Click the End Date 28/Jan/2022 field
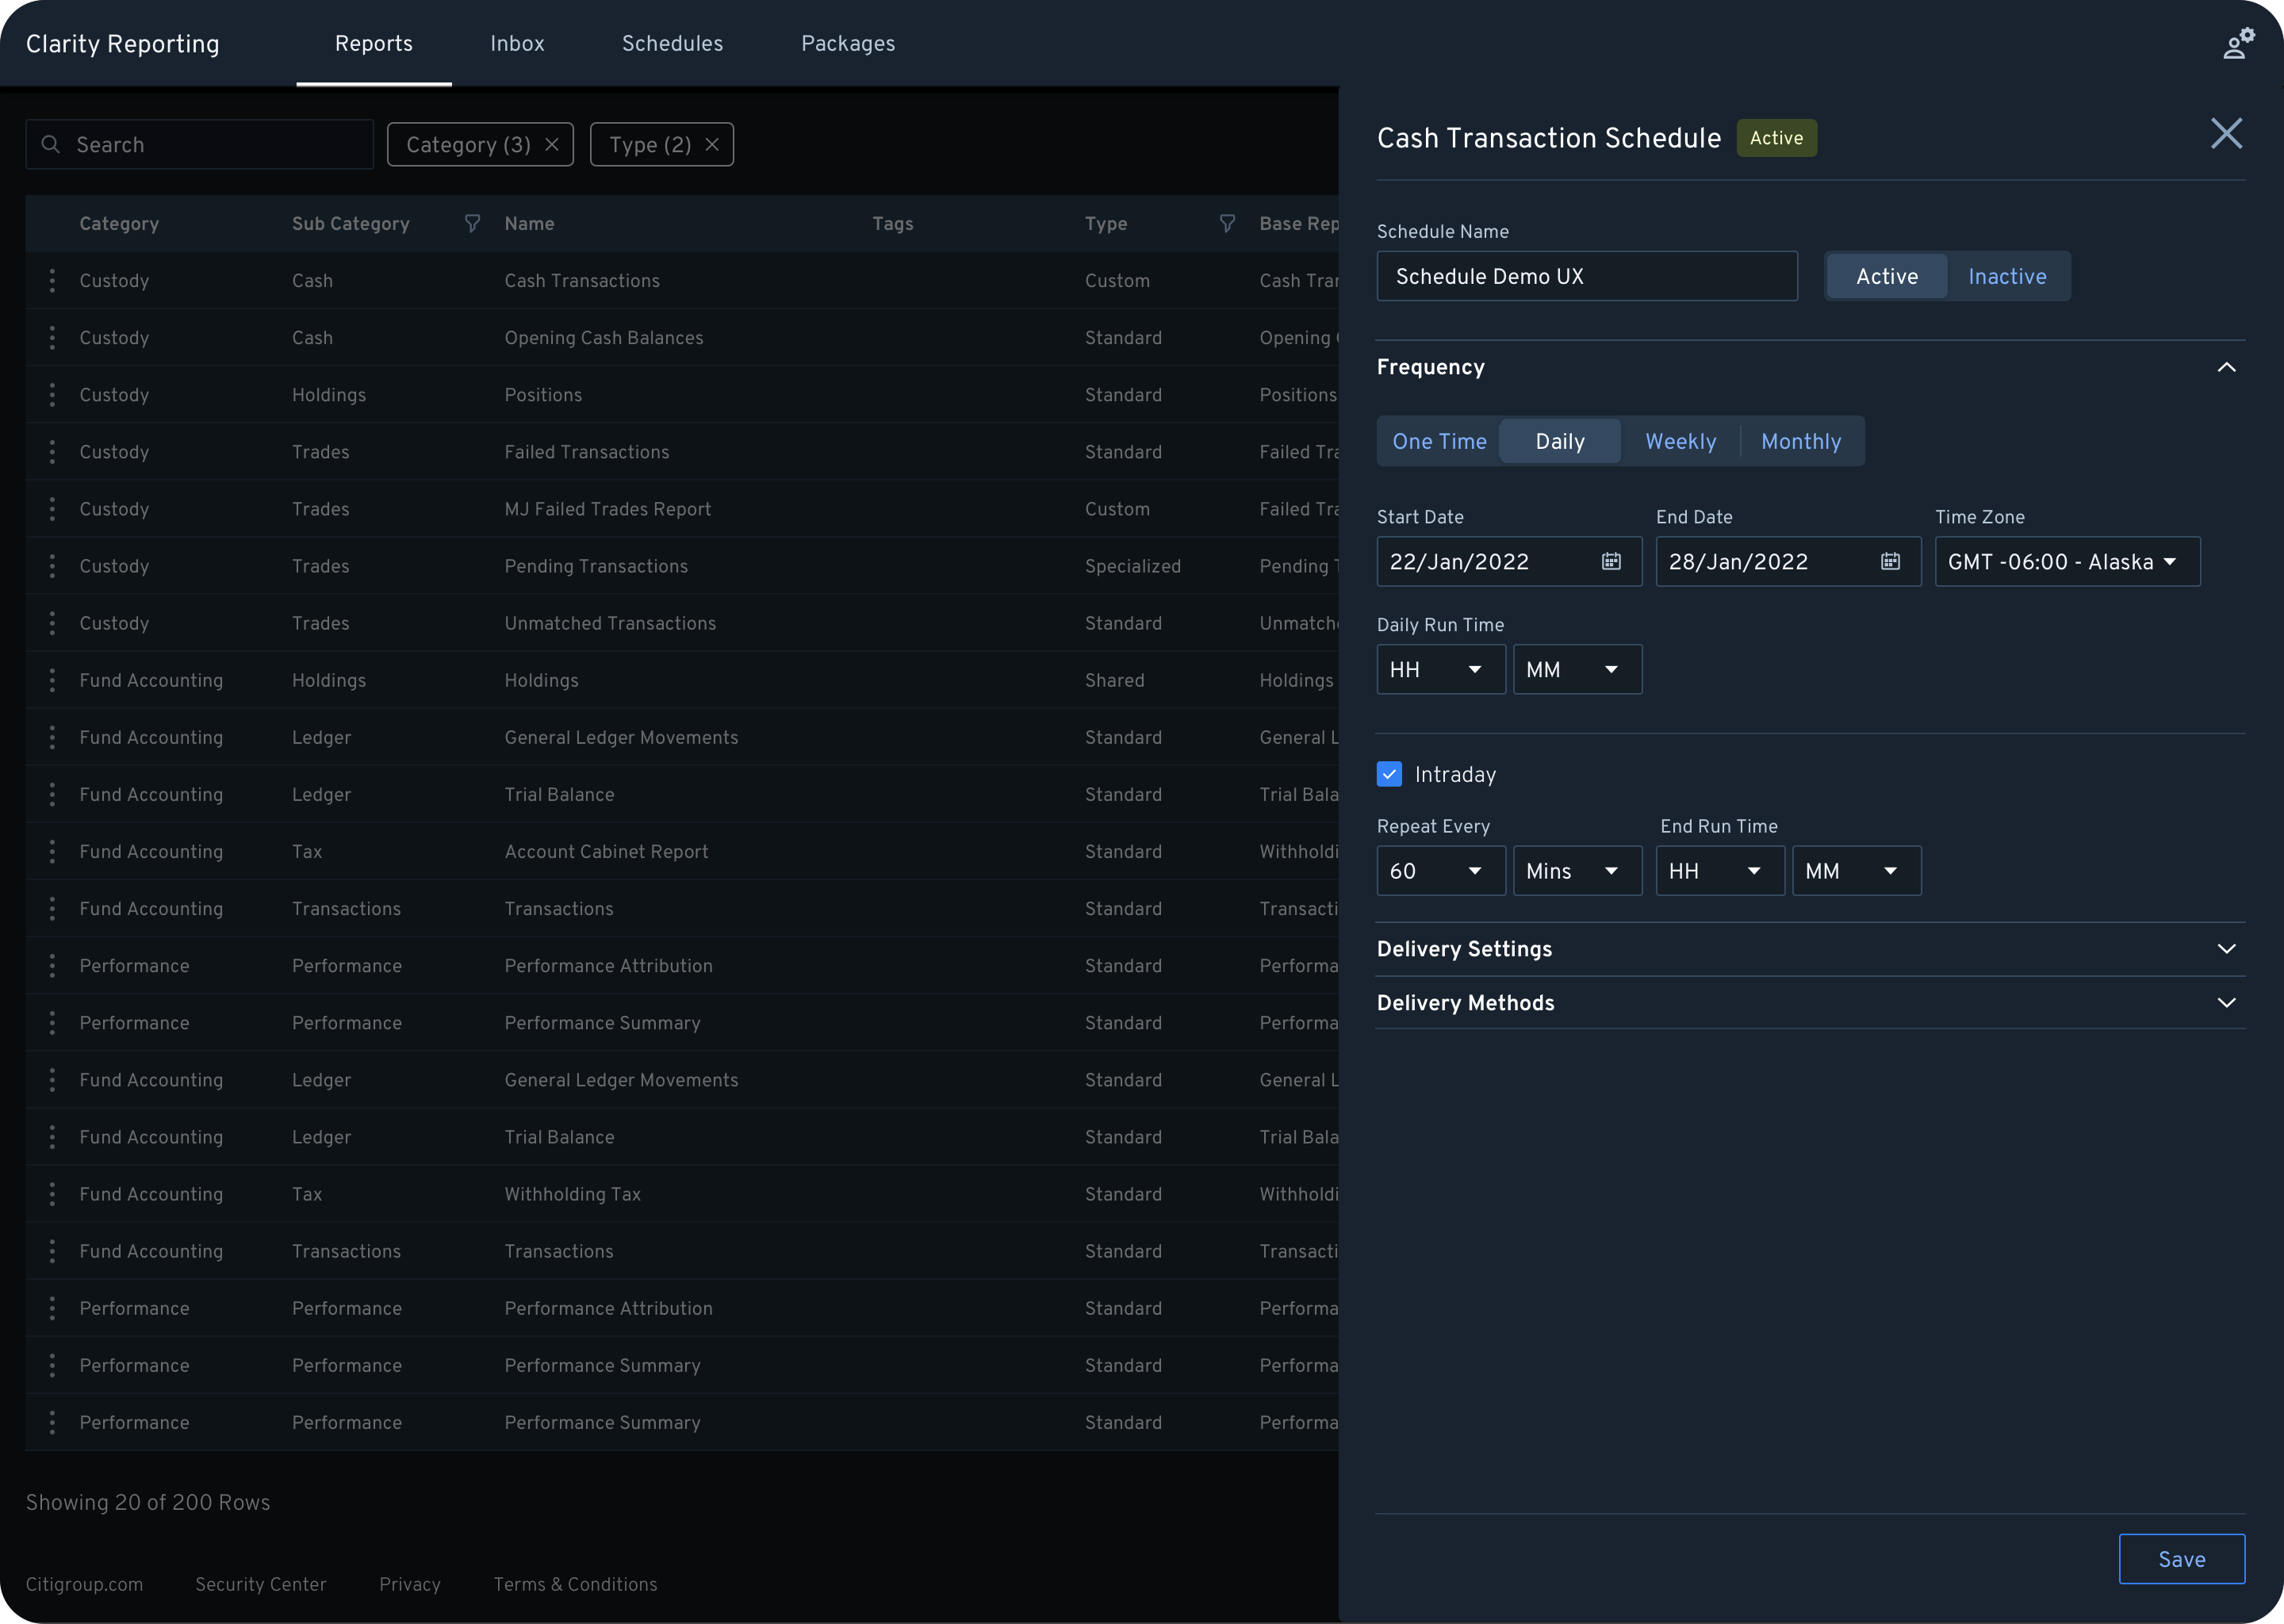This screenshot has width=2284, height=1624. click(1788, 561)
